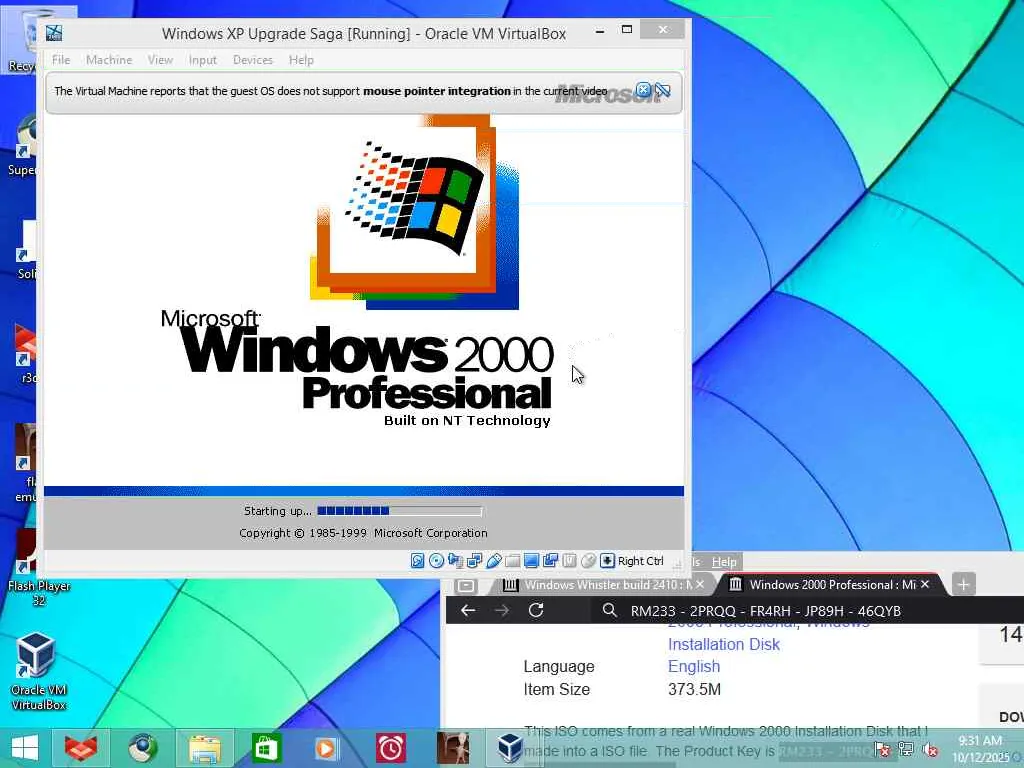Open the VirtualBox File menu
This screenshot has width=1024, height=768.
(x=61, y=59)
